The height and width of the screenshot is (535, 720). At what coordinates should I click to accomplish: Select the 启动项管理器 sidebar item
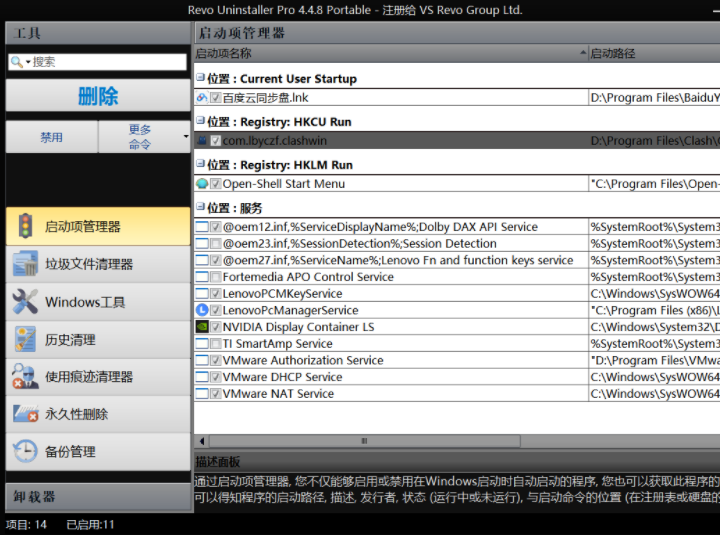(98, 226)
